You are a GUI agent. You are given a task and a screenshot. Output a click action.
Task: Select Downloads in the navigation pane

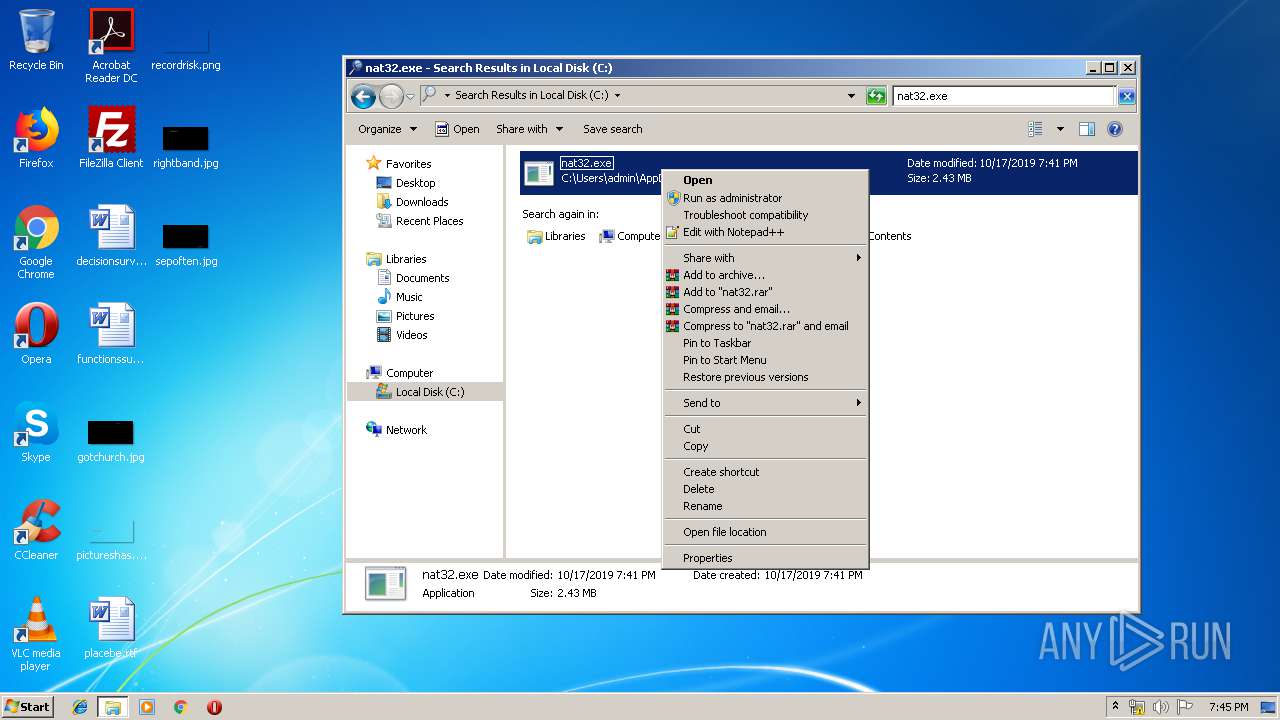pyautogui.click(x=421, y=202)
